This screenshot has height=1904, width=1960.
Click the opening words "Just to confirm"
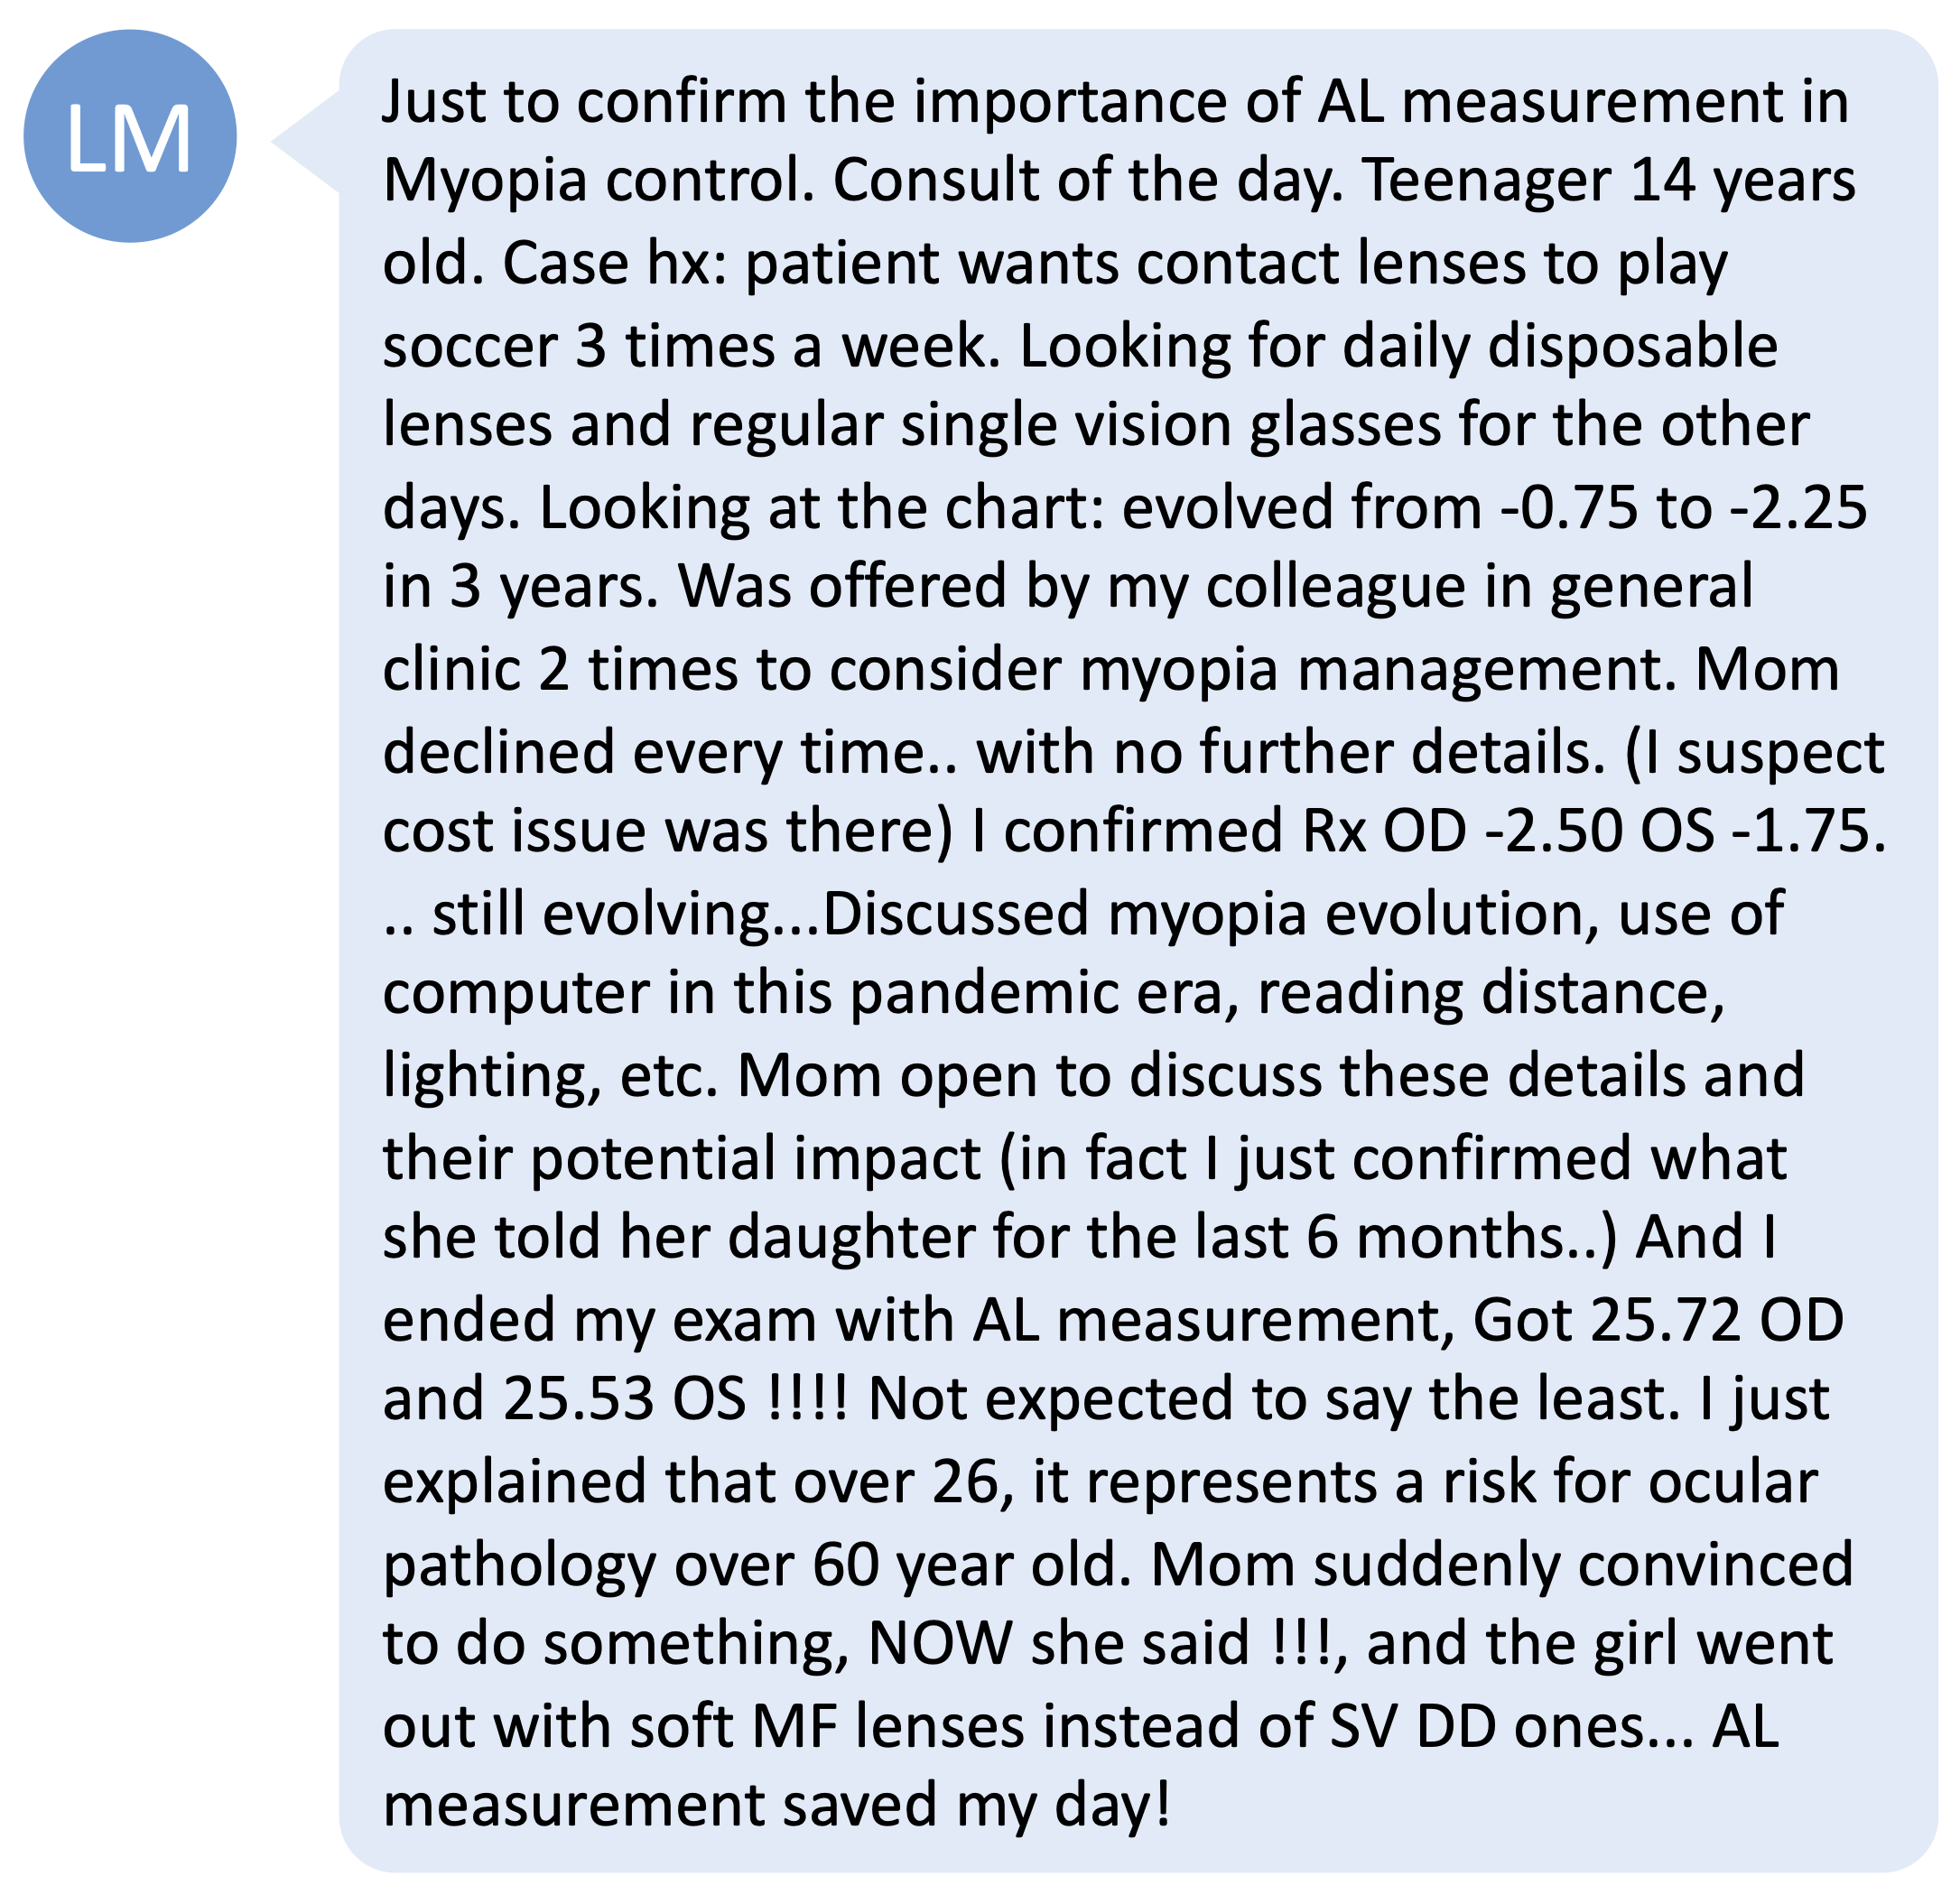585,102
